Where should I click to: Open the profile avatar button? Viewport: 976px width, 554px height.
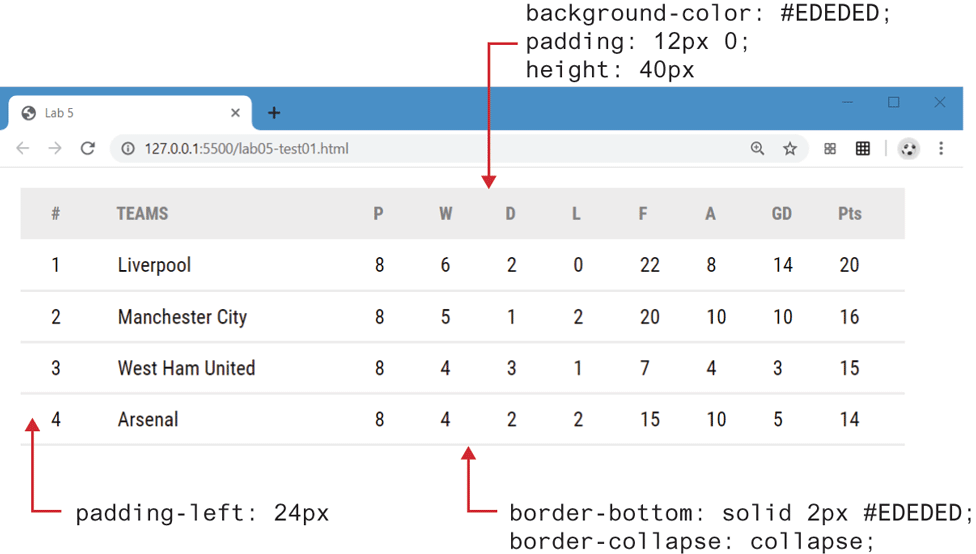[908, 149]
